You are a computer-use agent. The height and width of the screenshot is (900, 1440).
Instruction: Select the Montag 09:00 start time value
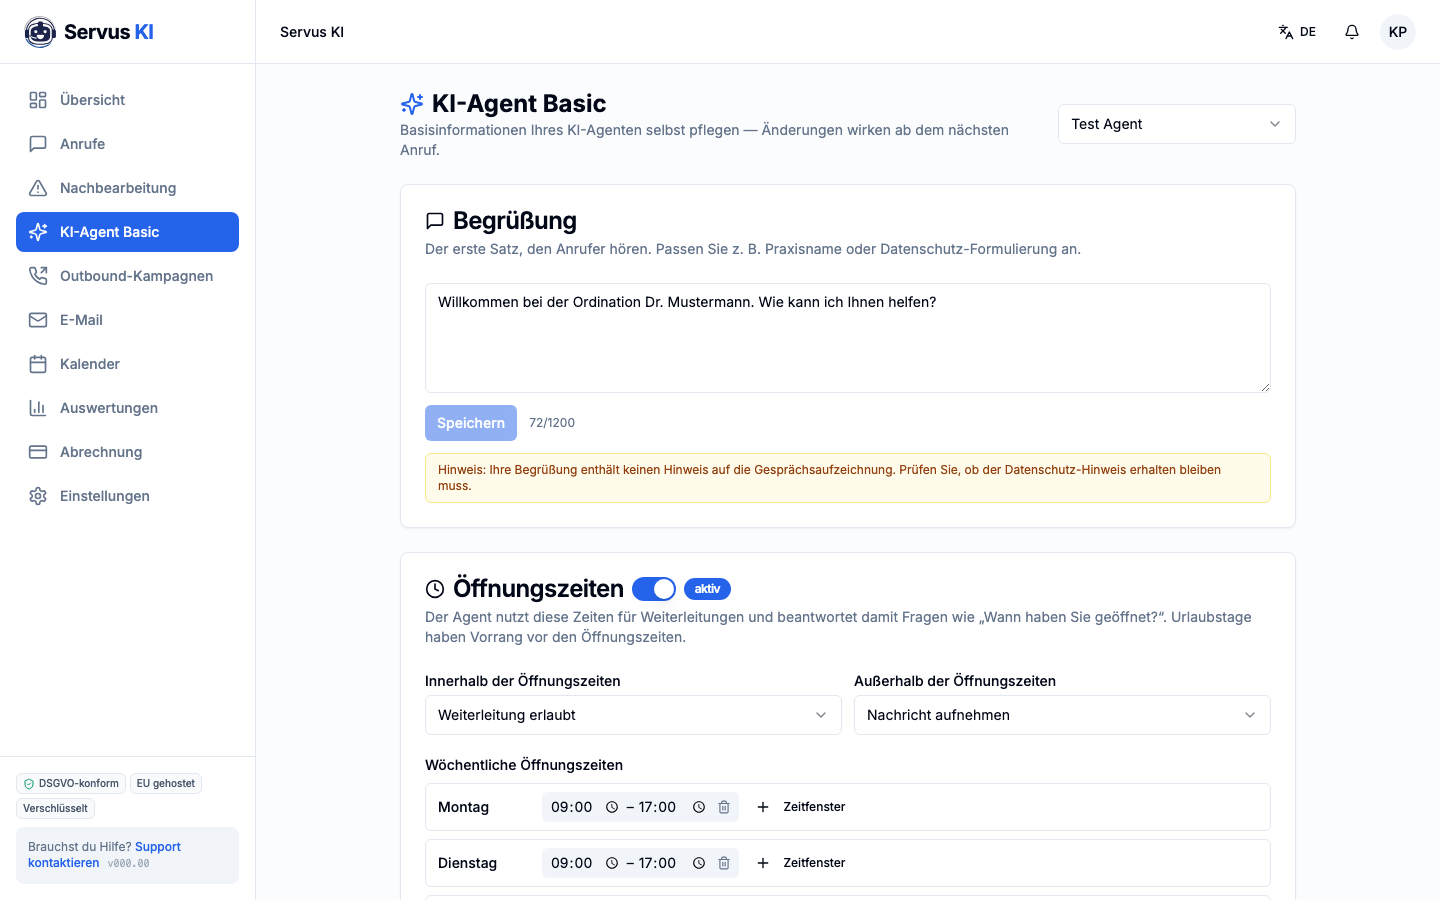coord(572,807)
